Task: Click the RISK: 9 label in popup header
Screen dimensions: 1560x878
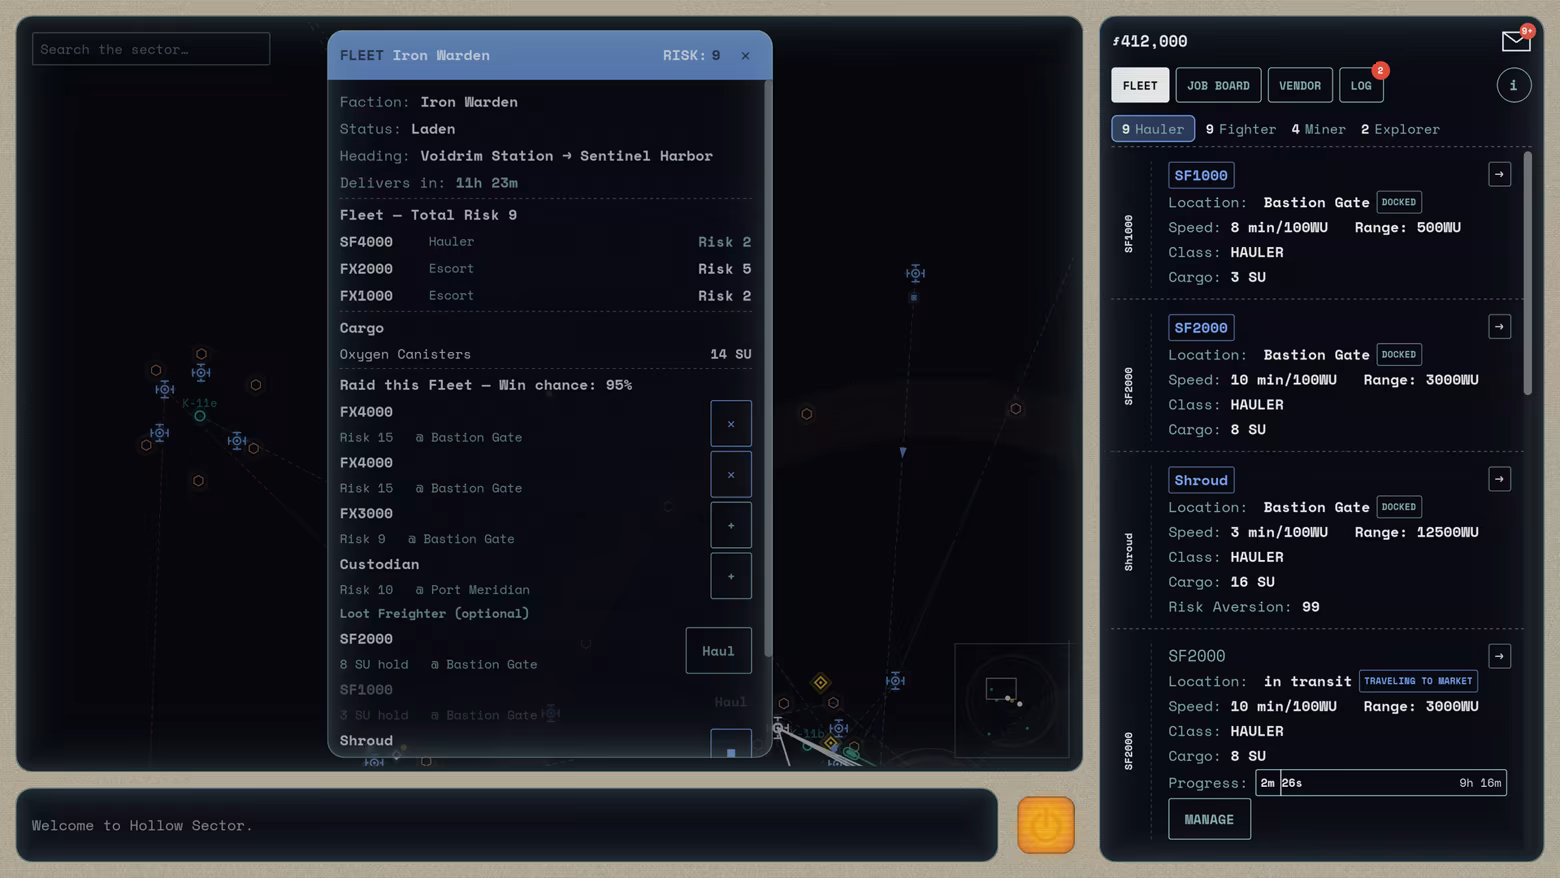Action: (x=691, y=55)
